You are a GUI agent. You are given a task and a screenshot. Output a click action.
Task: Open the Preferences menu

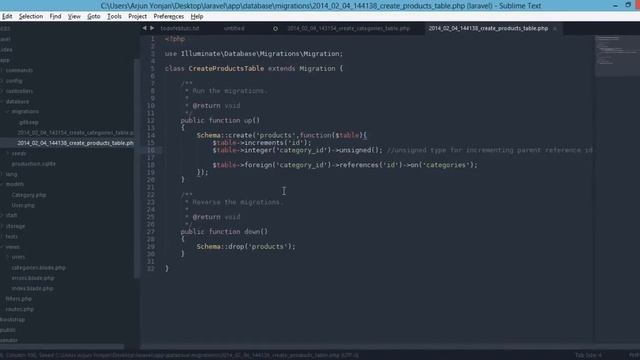tap(169, 16)
